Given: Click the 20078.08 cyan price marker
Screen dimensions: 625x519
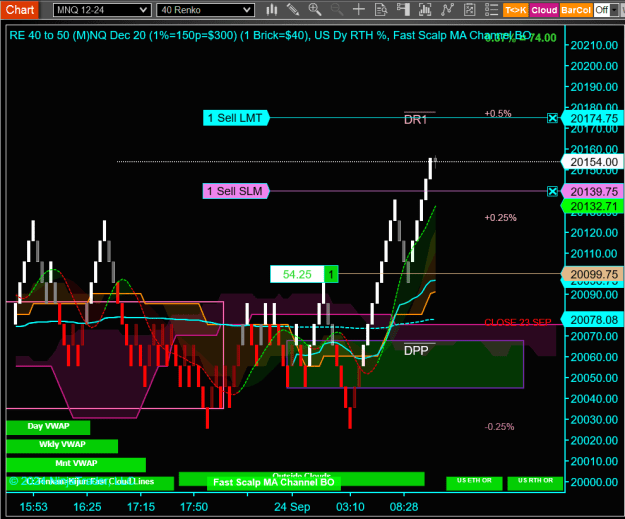Looking at the screenshot, I should point(593,320).
